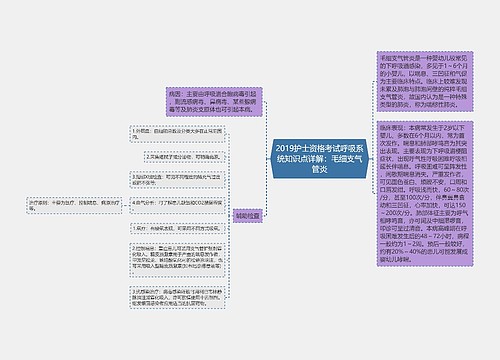This screenshot has width=500, height=360.
Task: Select the '1.外周血' blood test node
Action: 177,134
